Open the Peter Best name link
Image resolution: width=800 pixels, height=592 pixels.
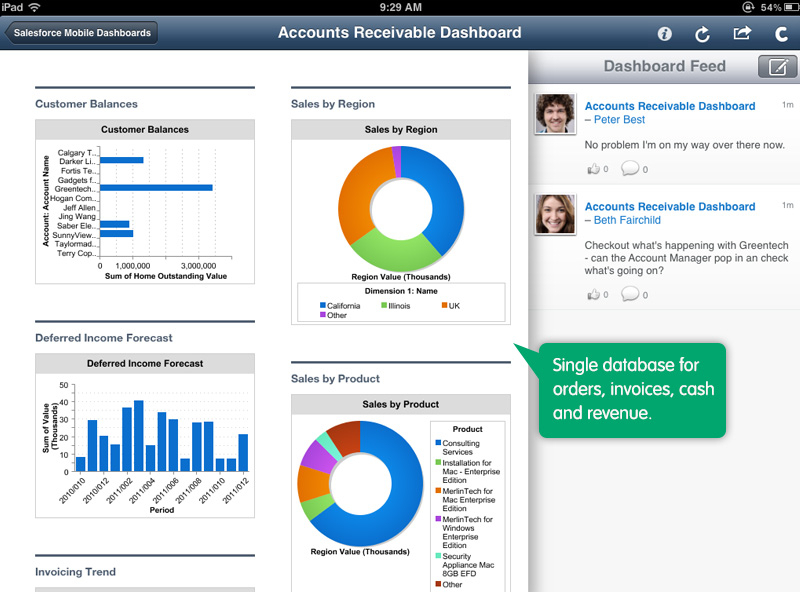[x=619, y=119]
